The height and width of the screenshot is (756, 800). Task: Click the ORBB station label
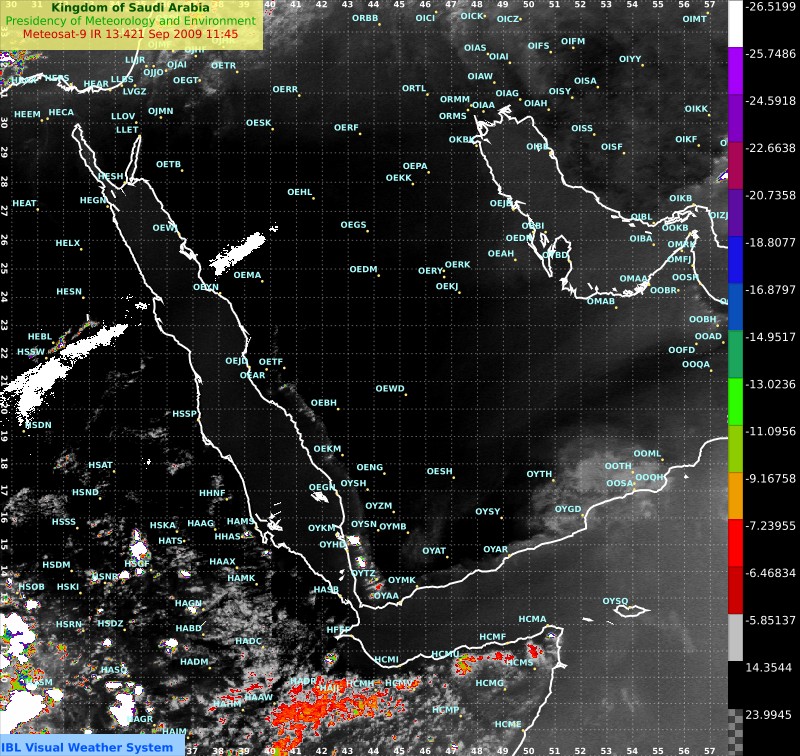pos(365,18)
